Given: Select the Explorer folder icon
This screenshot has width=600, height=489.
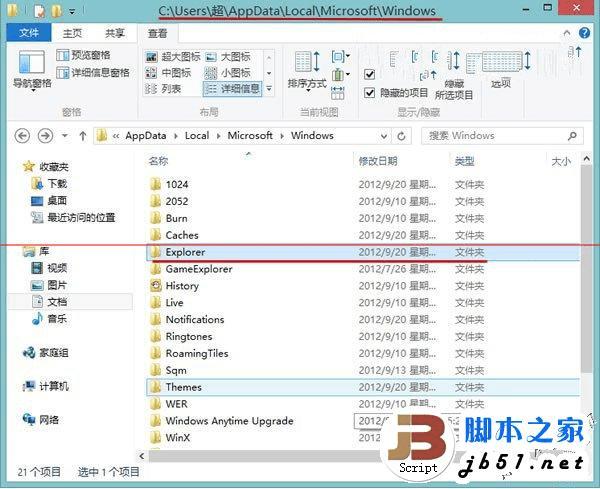Looking at the screenshot, I should (x=156, y=252).
